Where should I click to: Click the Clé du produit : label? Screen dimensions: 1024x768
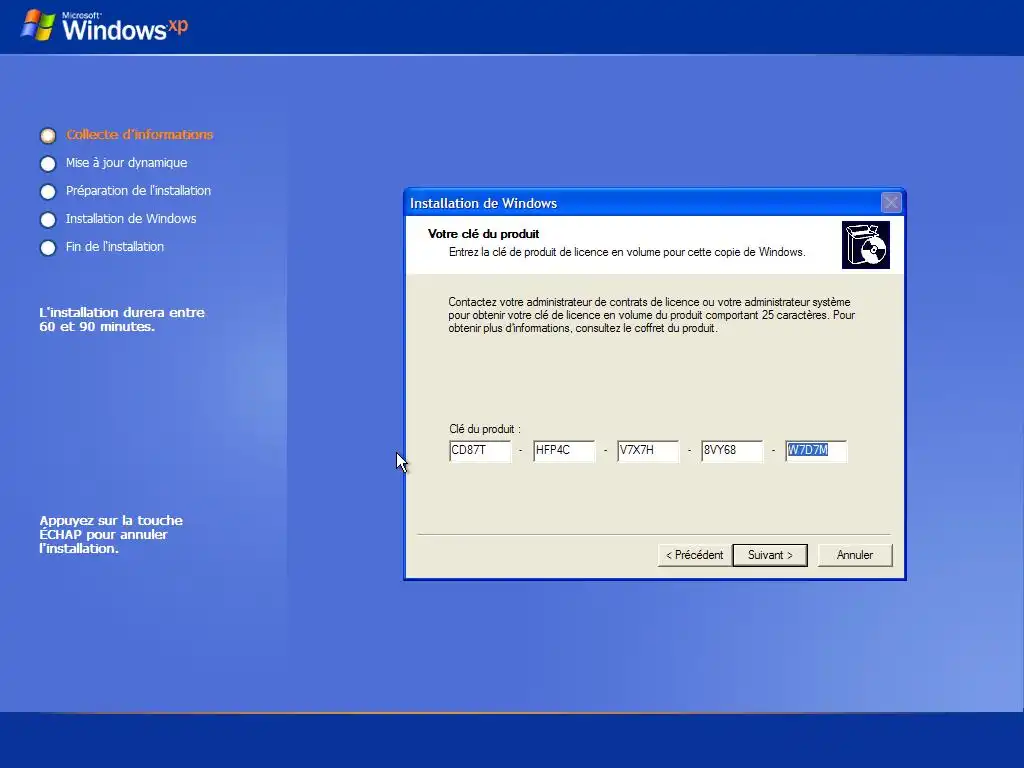(x=485, y=429)
